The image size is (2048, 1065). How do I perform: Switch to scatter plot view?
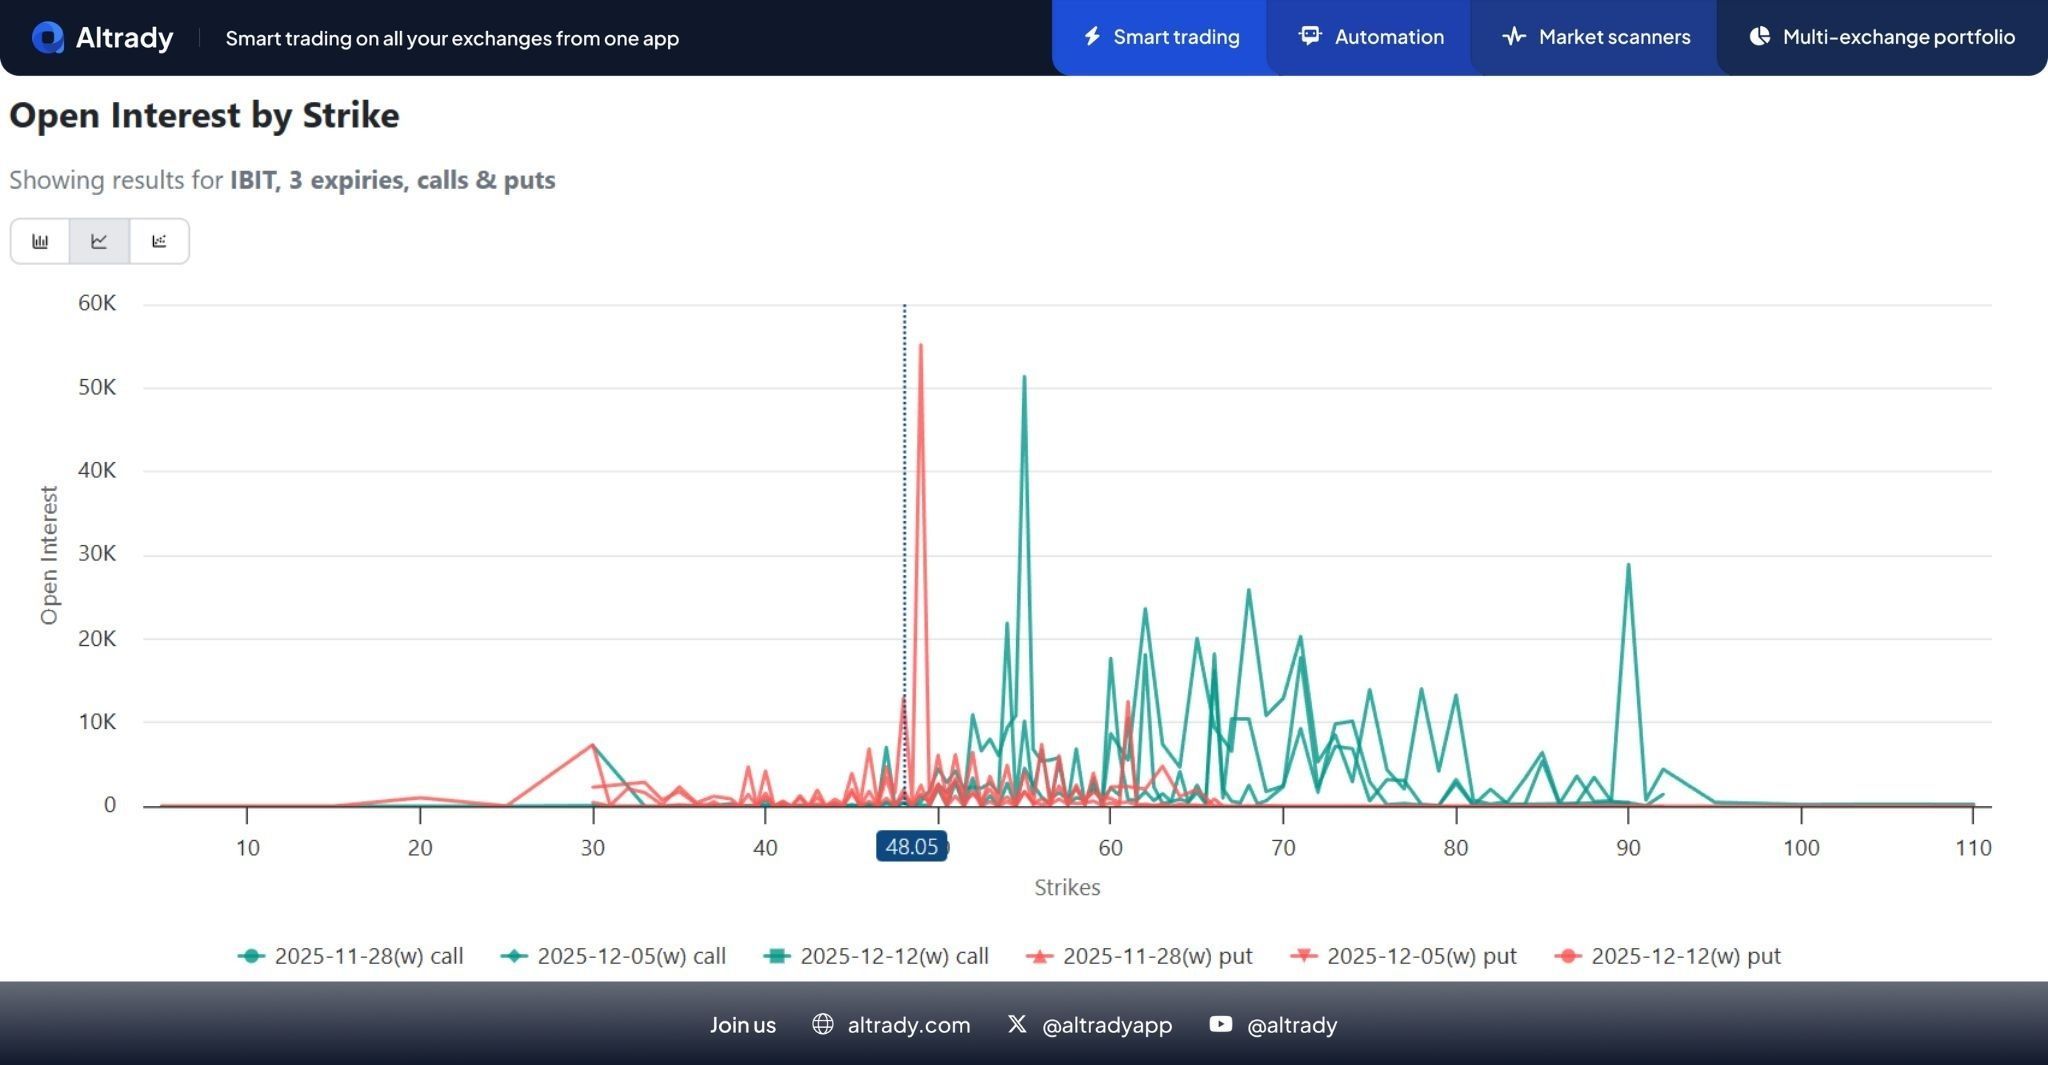tap(159, 241)
